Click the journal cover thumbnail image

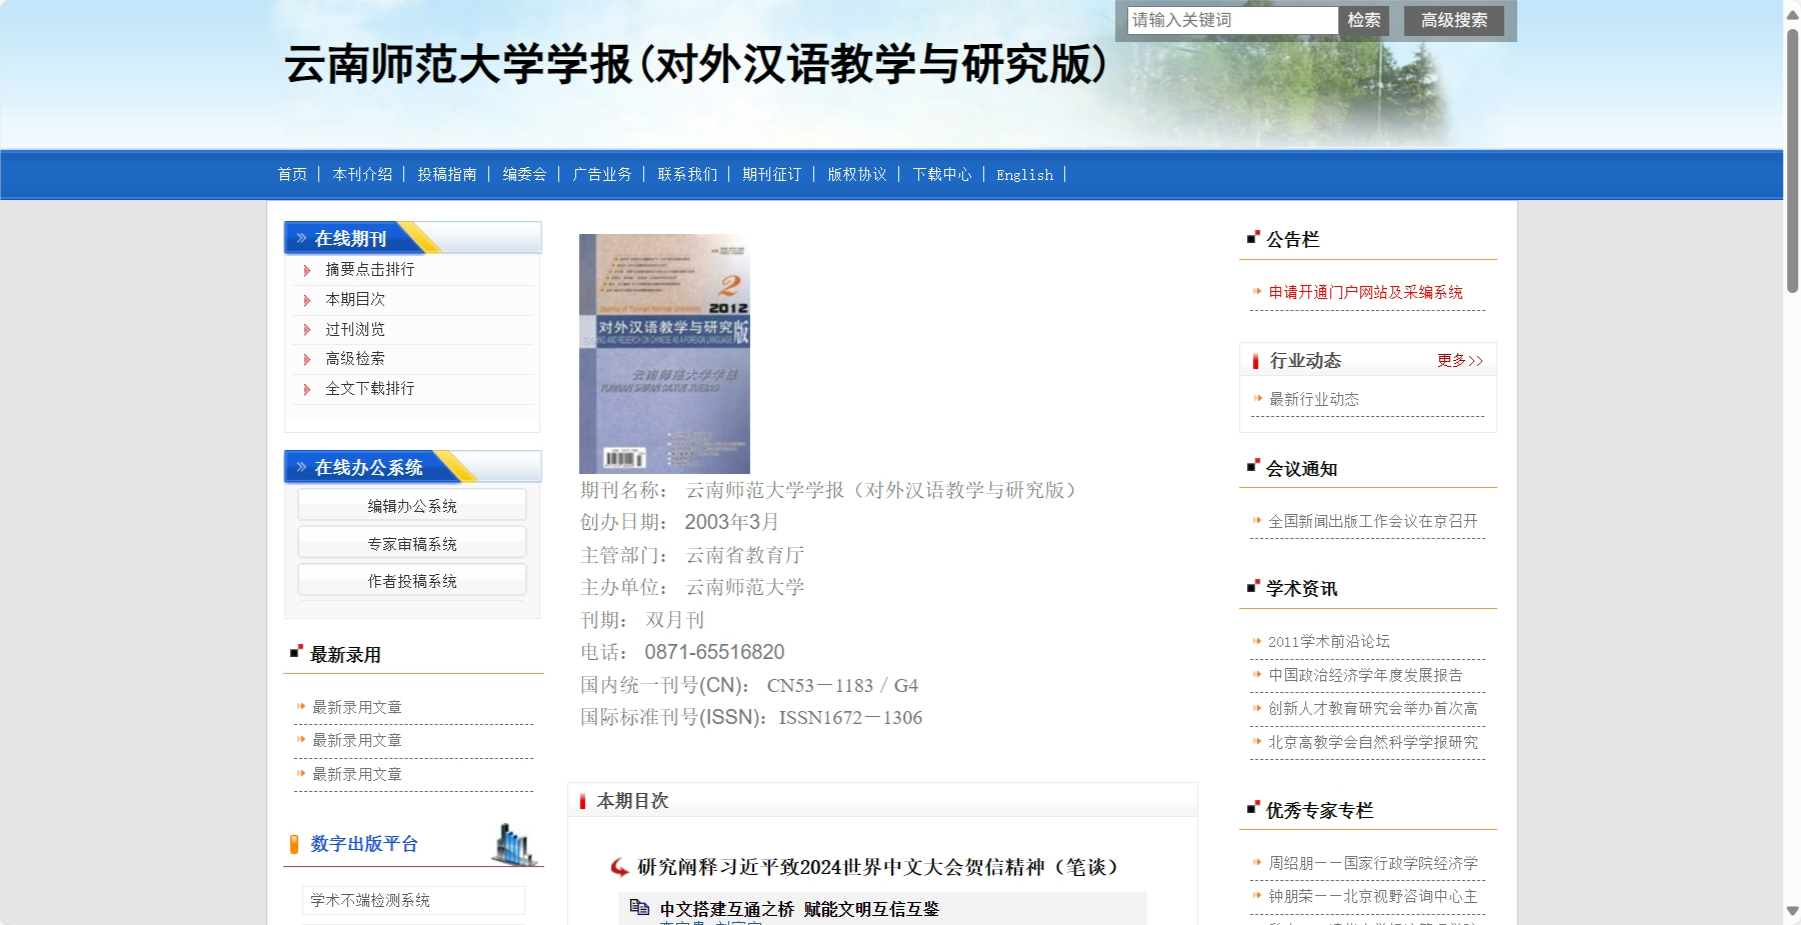[x=664, y=354]
